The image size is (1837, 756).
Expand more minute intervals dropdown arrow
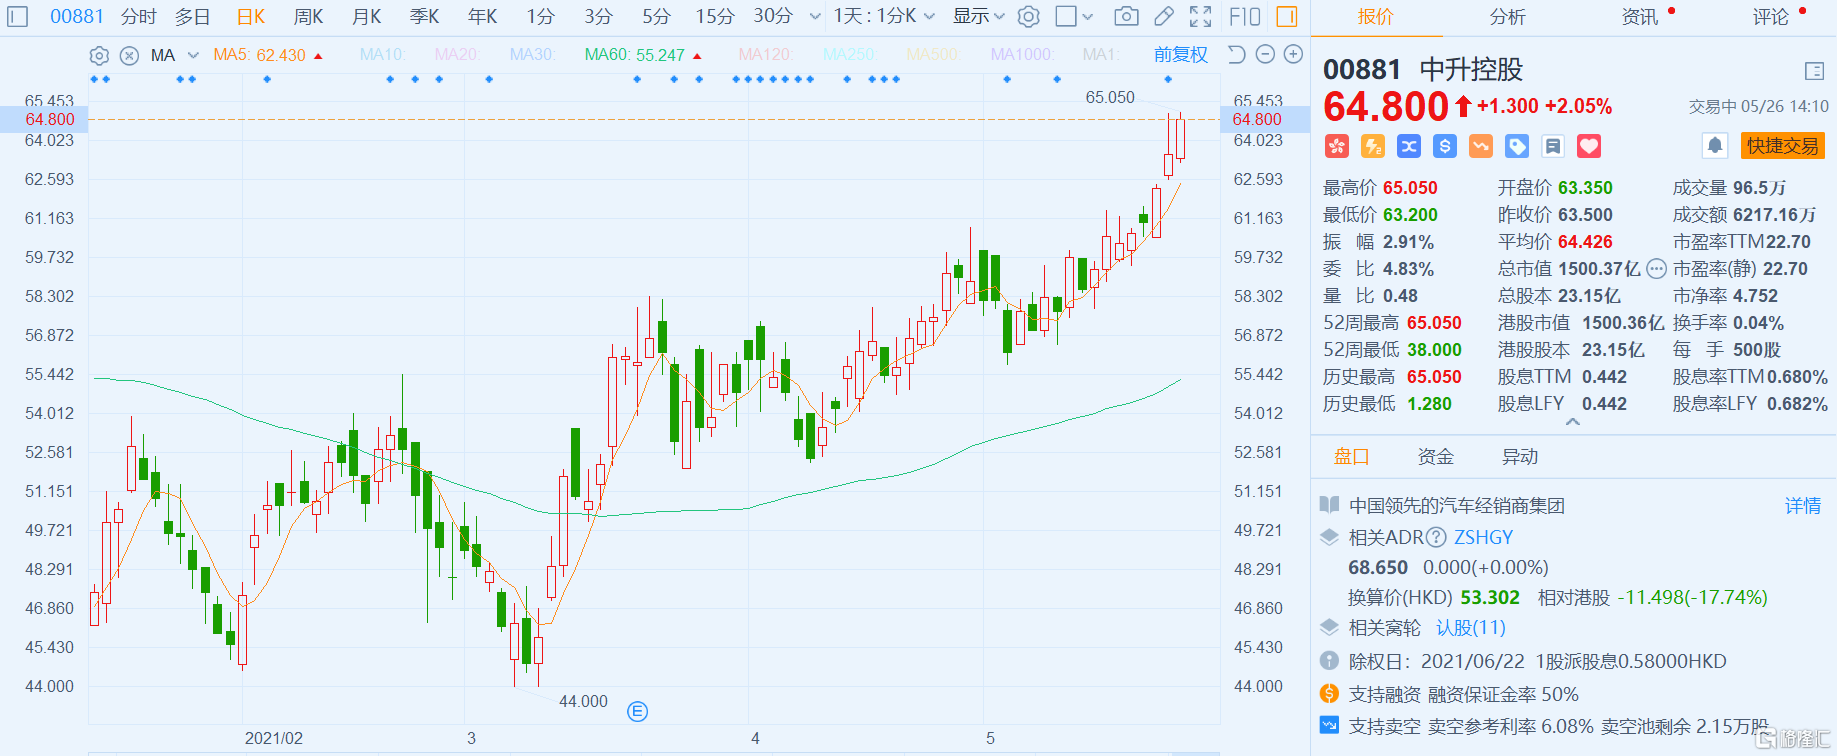click(815, 16)
